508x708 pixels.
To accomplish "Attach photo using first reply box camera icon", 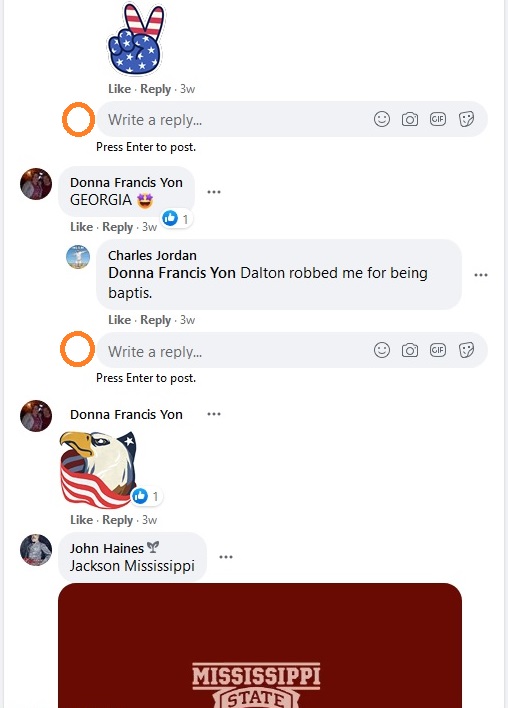I will coord(410,119).
